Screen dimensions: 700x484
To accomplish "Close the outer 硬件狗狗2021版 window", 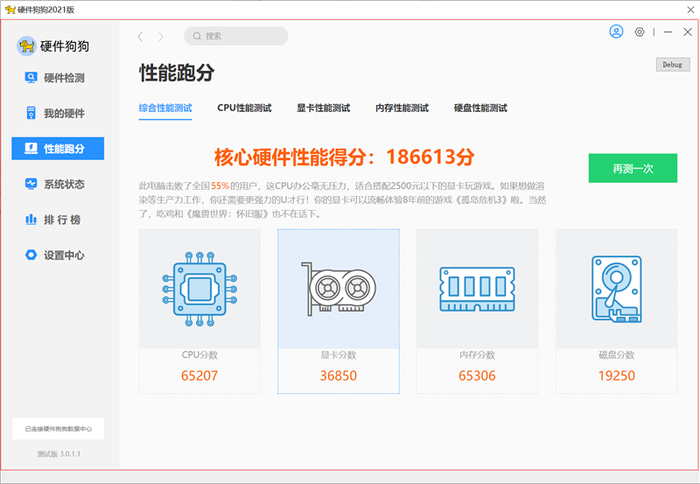I will coord(690,10).
